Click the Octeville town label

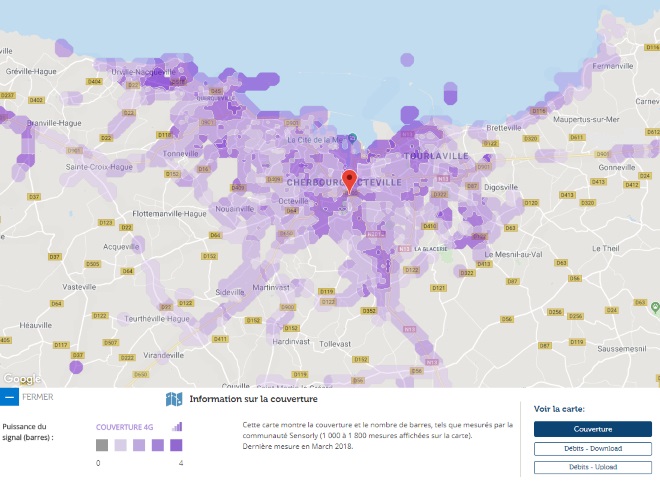pyautogui.click(x=291, y=201)
